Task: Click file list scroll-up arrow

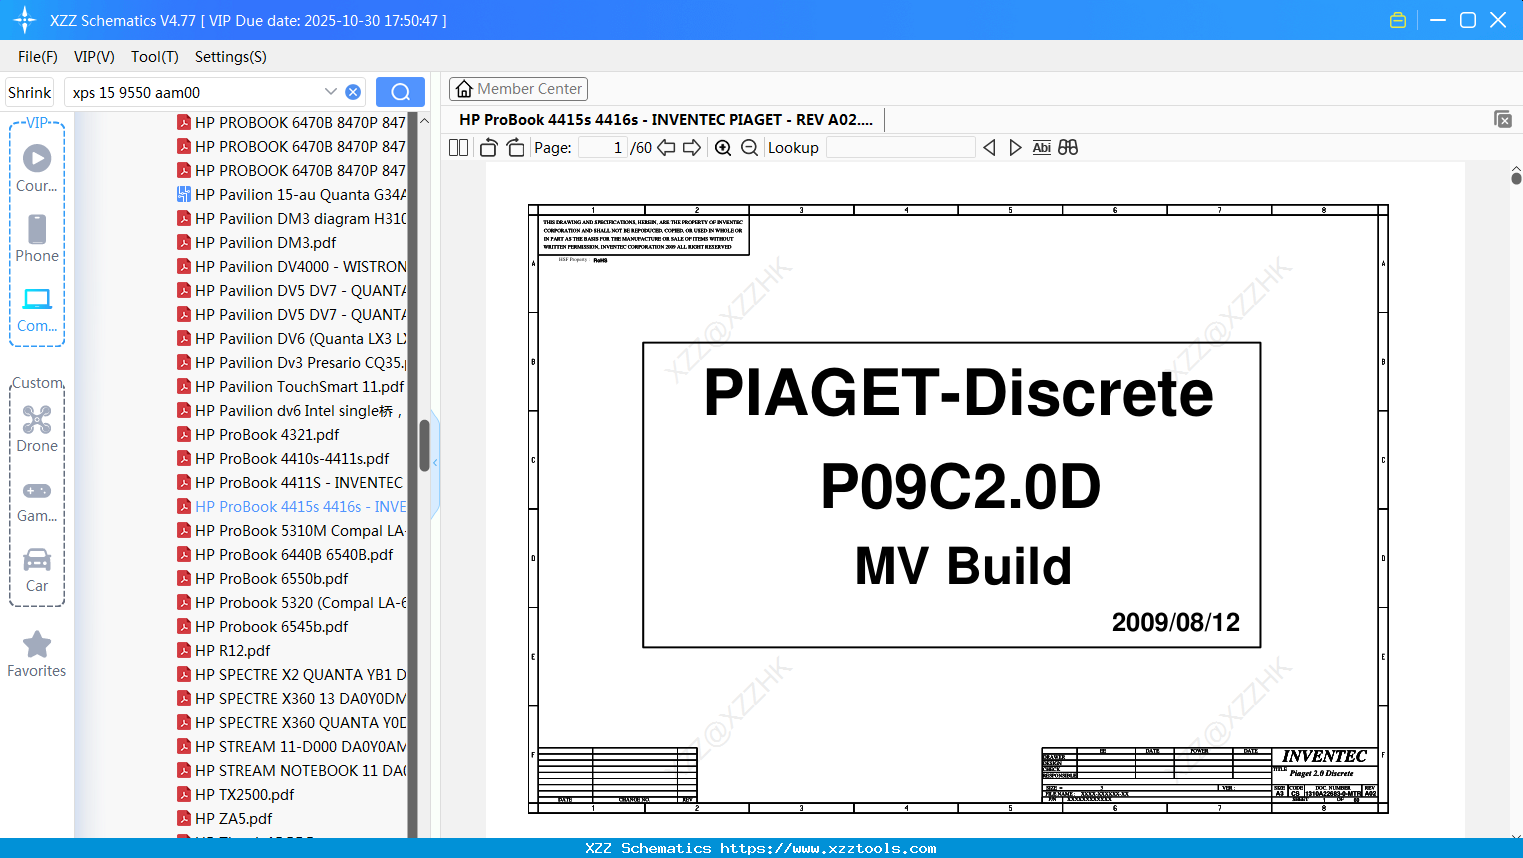Action: [x=424, y=121]
